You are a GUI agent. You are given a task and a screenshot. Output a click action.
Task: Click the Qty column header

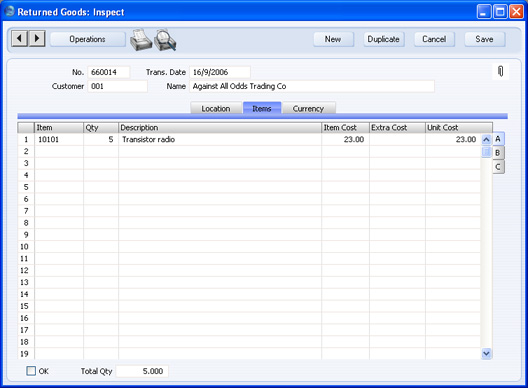point(101,128)
